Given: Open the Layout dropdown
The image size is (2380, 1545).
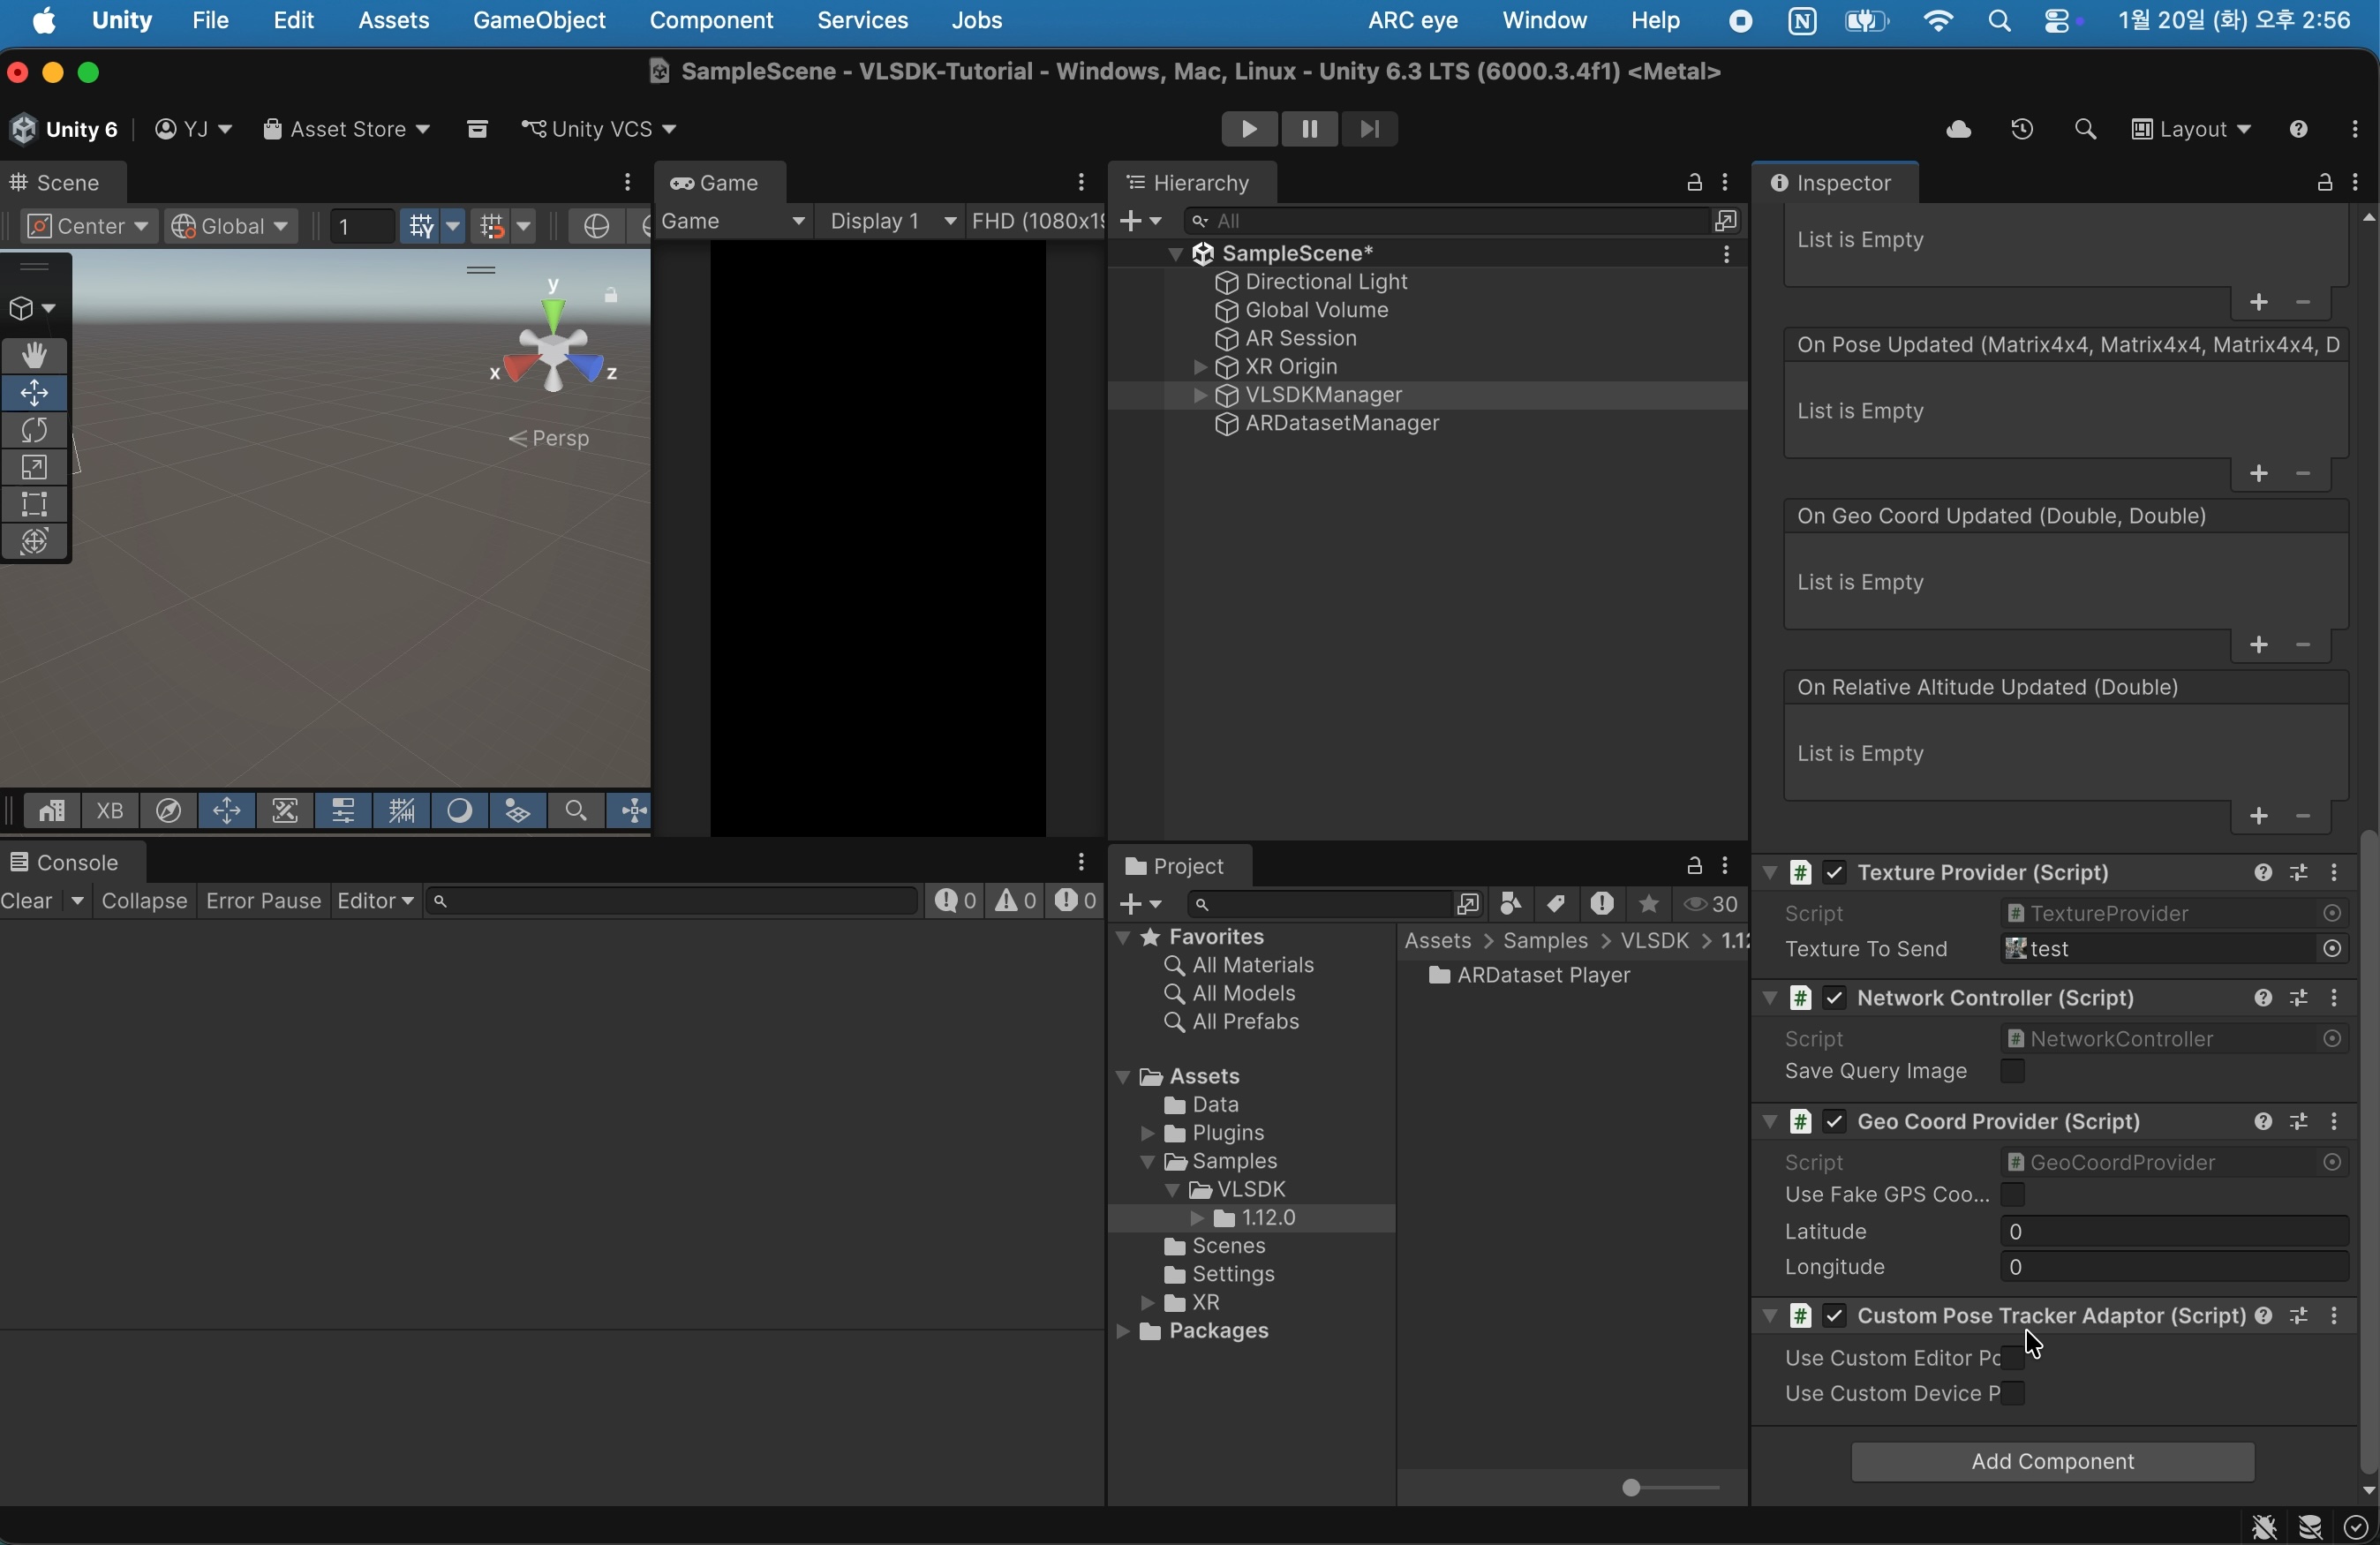Looking at the screenshot, I should pos(2192,130).
